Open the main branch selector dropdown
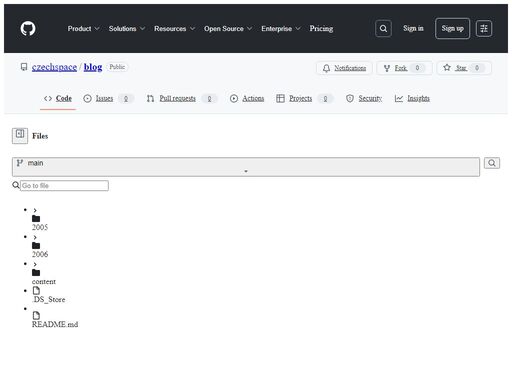This screenshot has width=512, height=384. click(x=246, y=167)
